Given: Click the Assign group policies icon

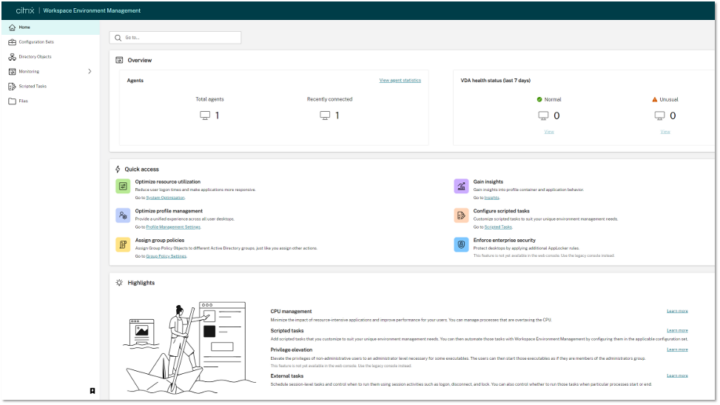Looking at the screenshot, I should (123, 243).
